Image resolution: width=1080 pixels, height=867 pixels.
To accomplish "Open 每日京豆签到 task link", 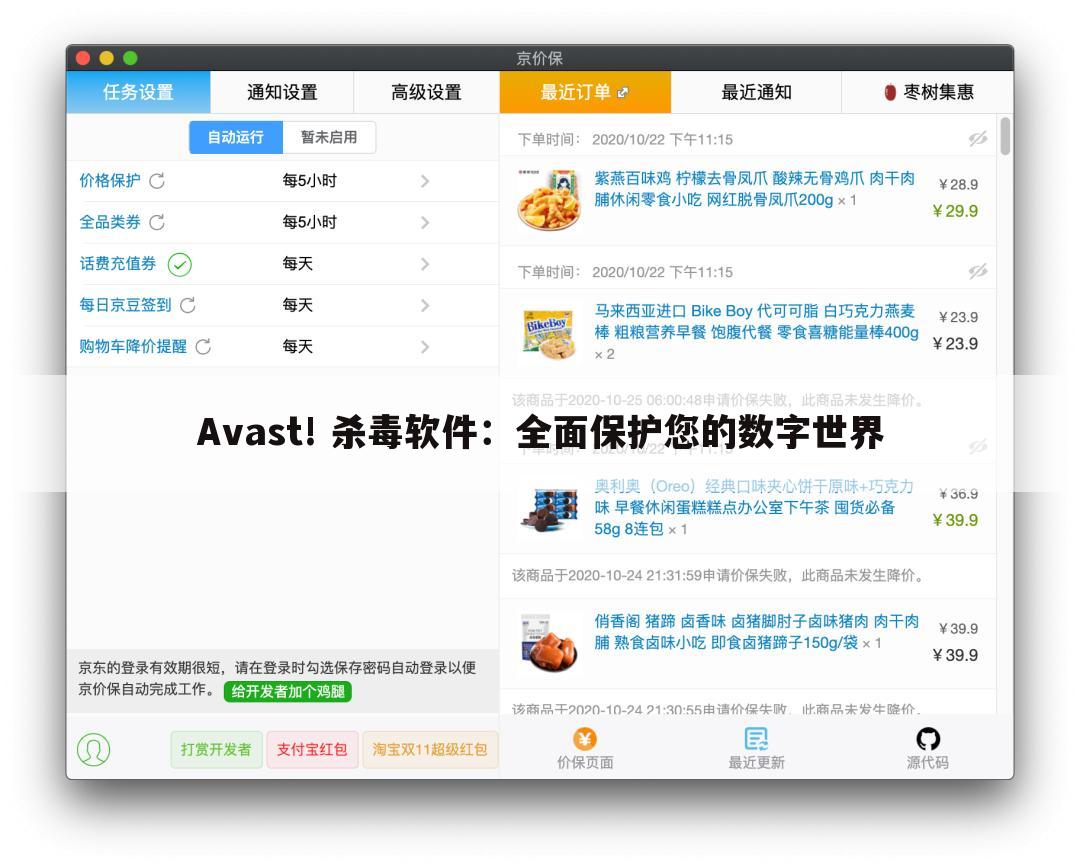I will click(125, 305).
